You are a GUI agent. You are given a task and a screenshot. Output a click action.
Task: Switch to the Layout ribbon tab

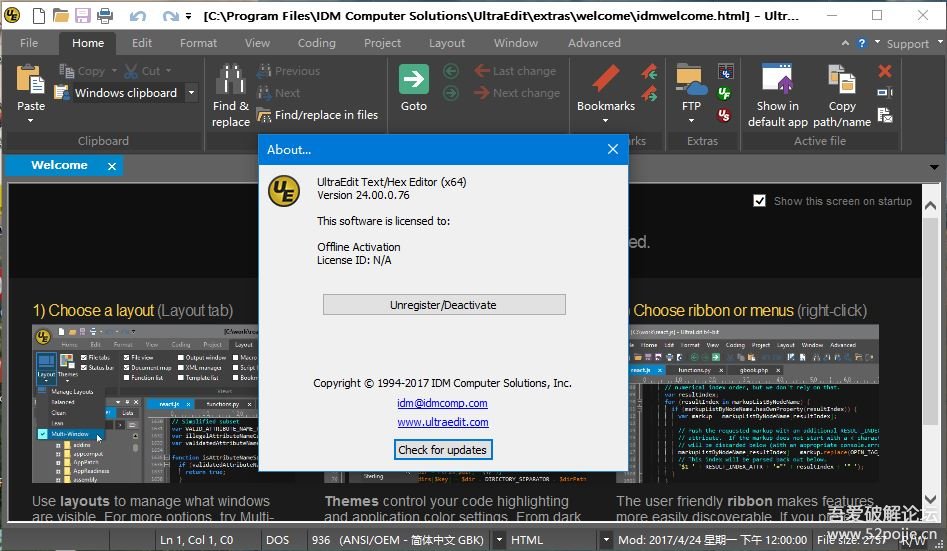(x=447, y=43)
